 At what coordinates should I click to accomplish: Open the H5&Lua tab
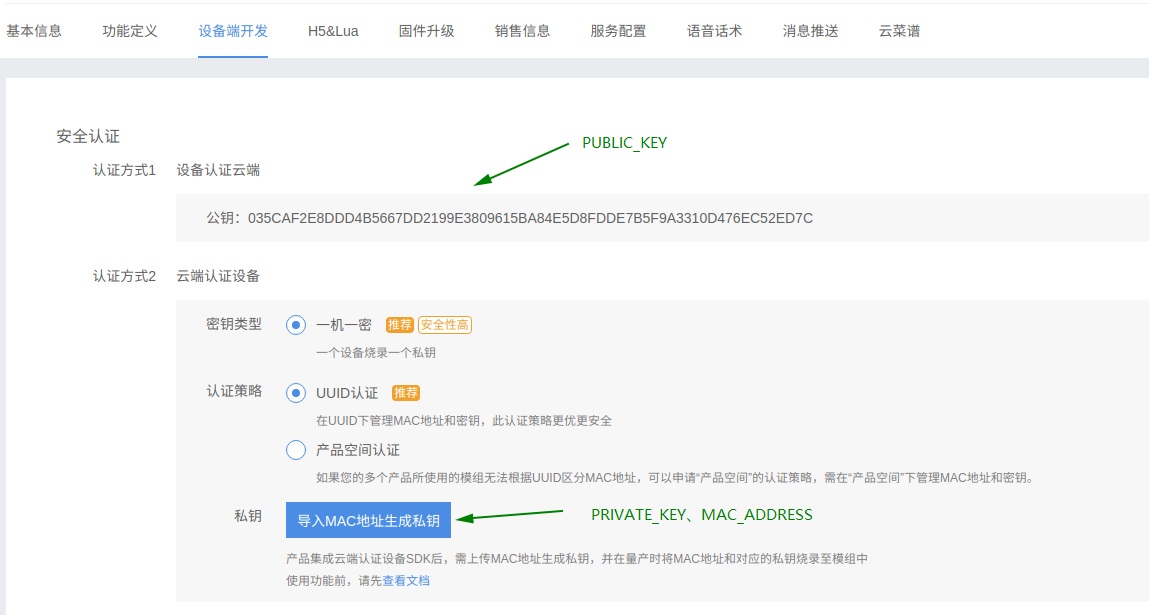[333, 31]
